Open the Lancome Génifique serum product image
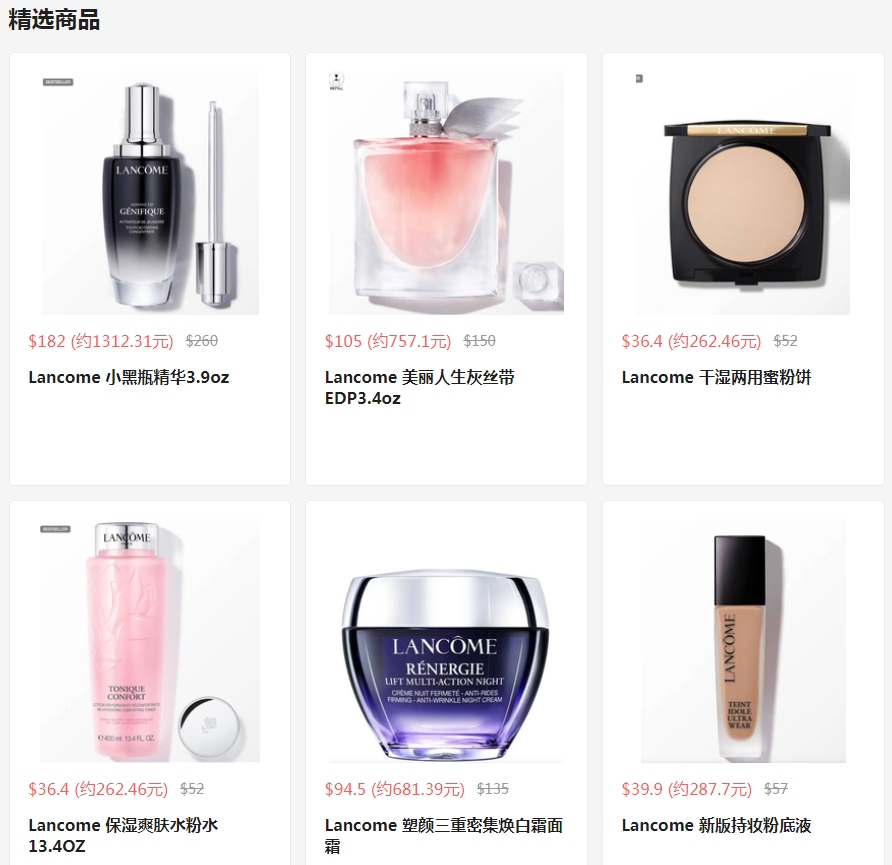Viewport: 892px width, 865px height. pos(150,193)
